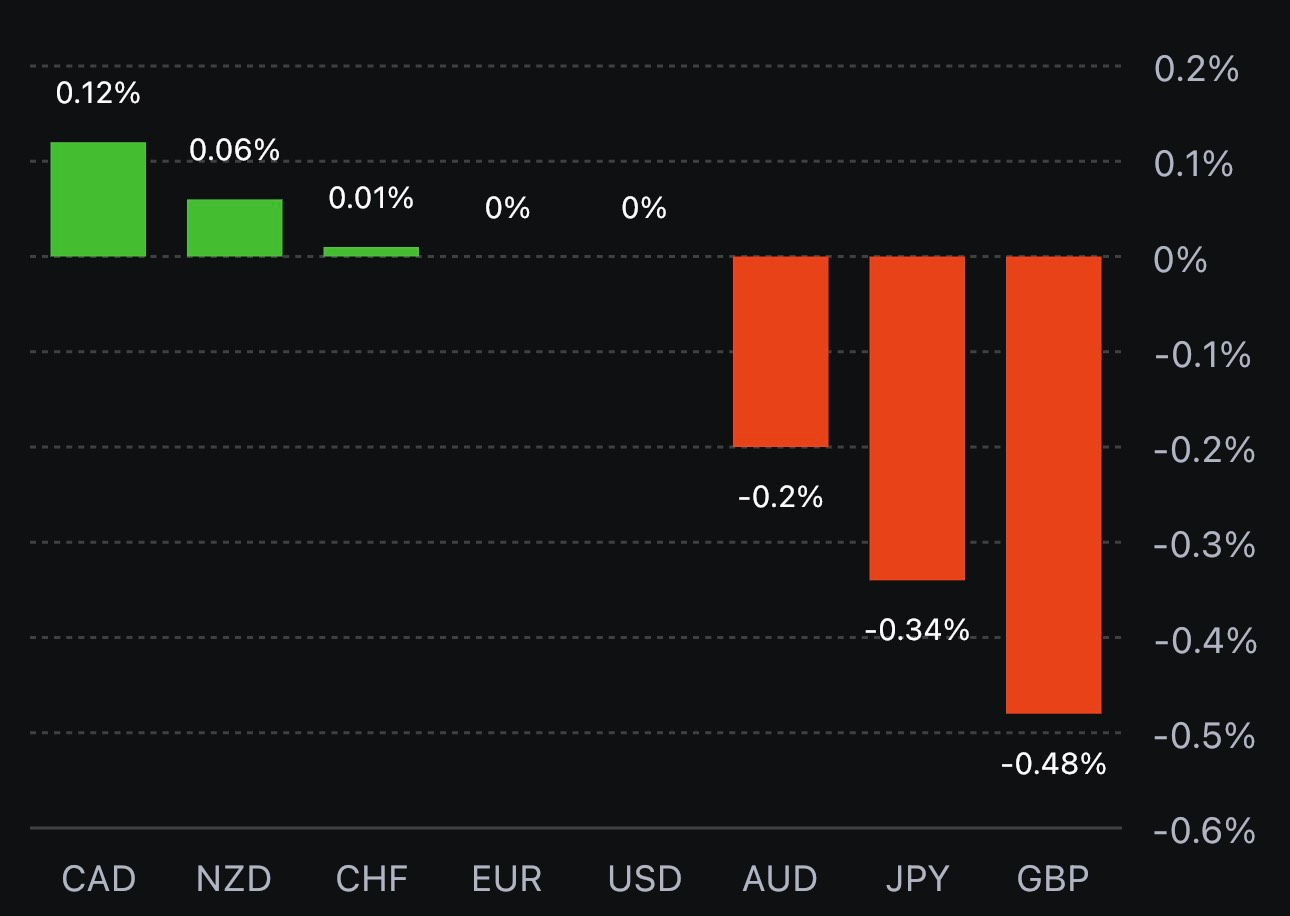Select the 0.01% value label
1290x916 pixels.
pyautogui.click(x=371, y=199)
